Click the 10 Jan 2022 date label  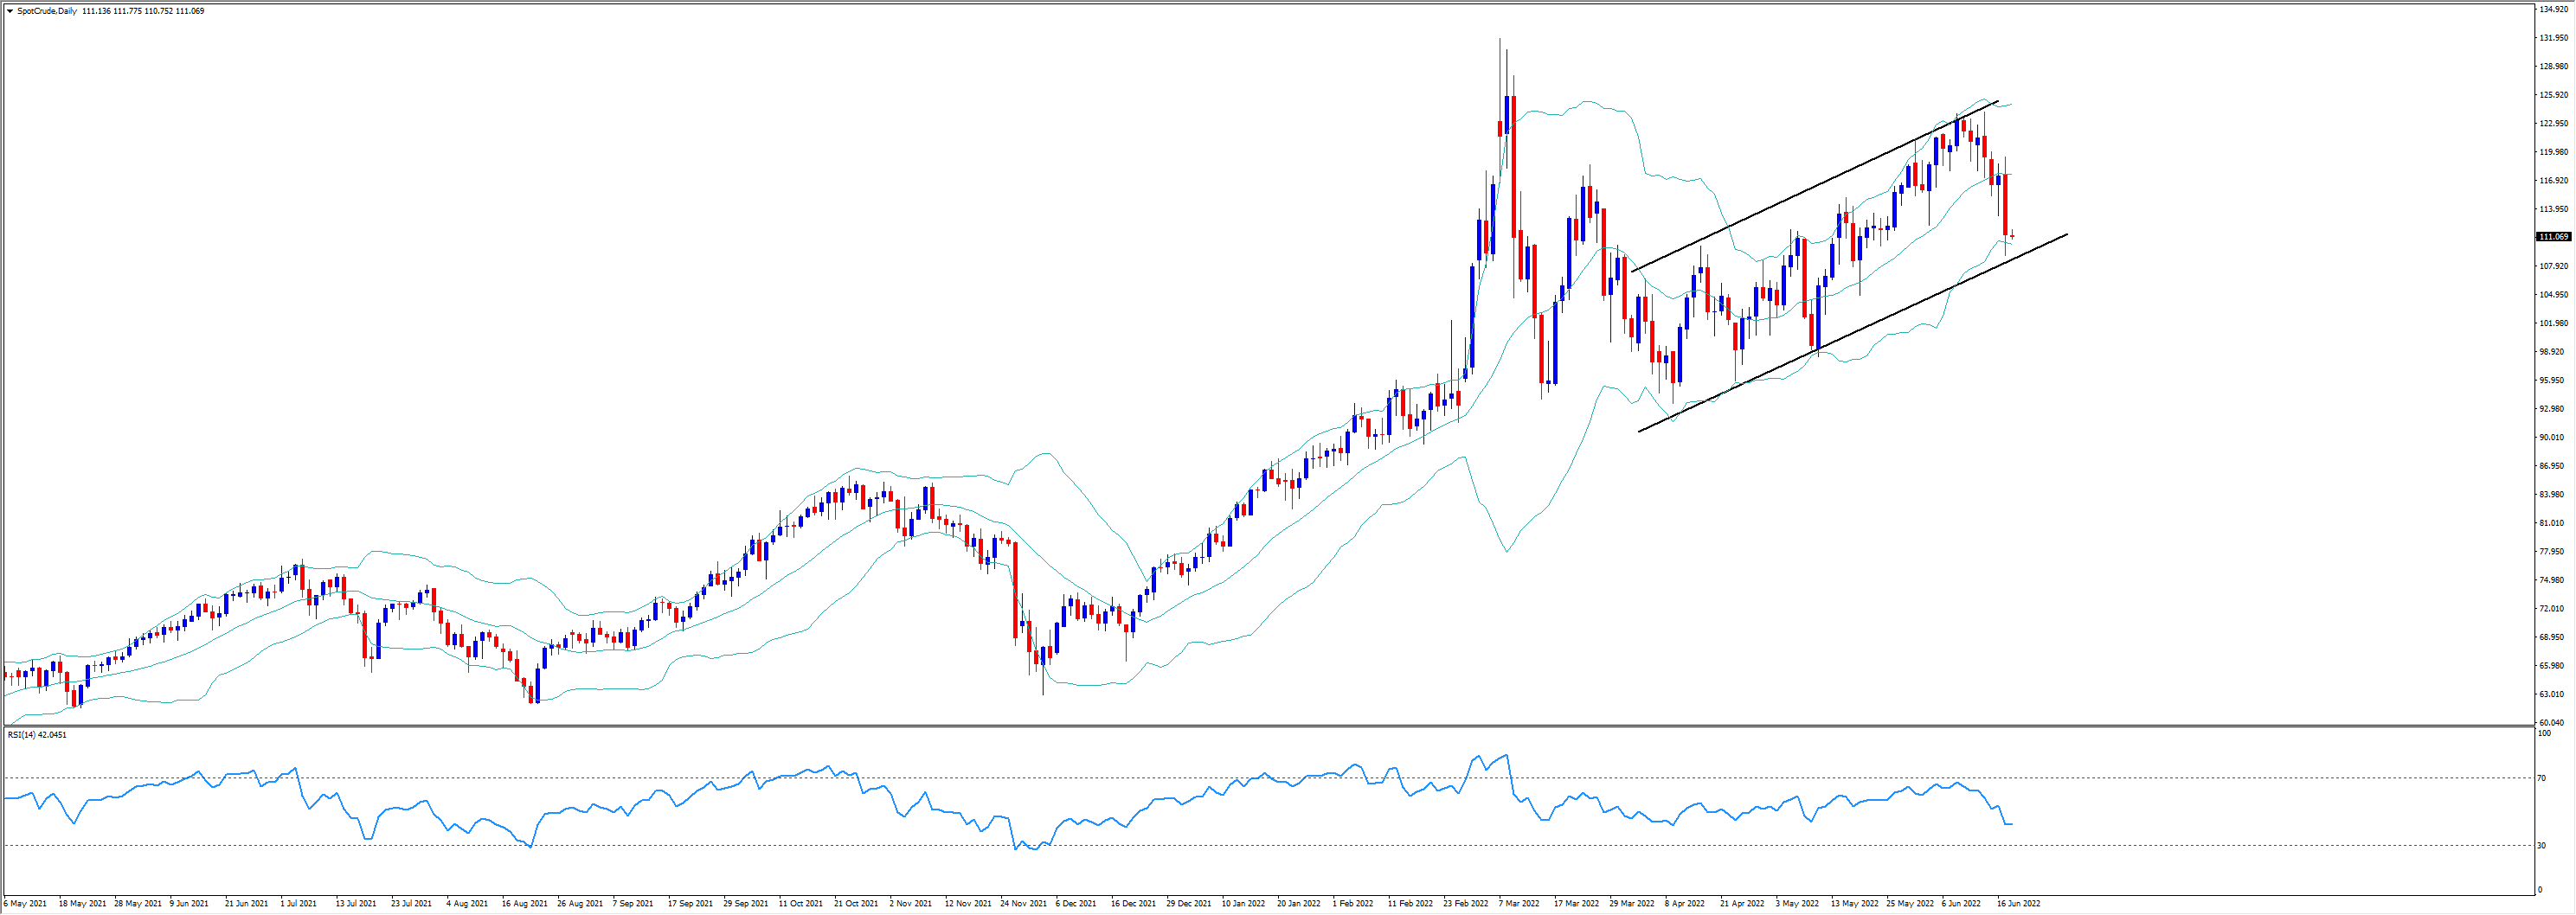[1243, 904]
